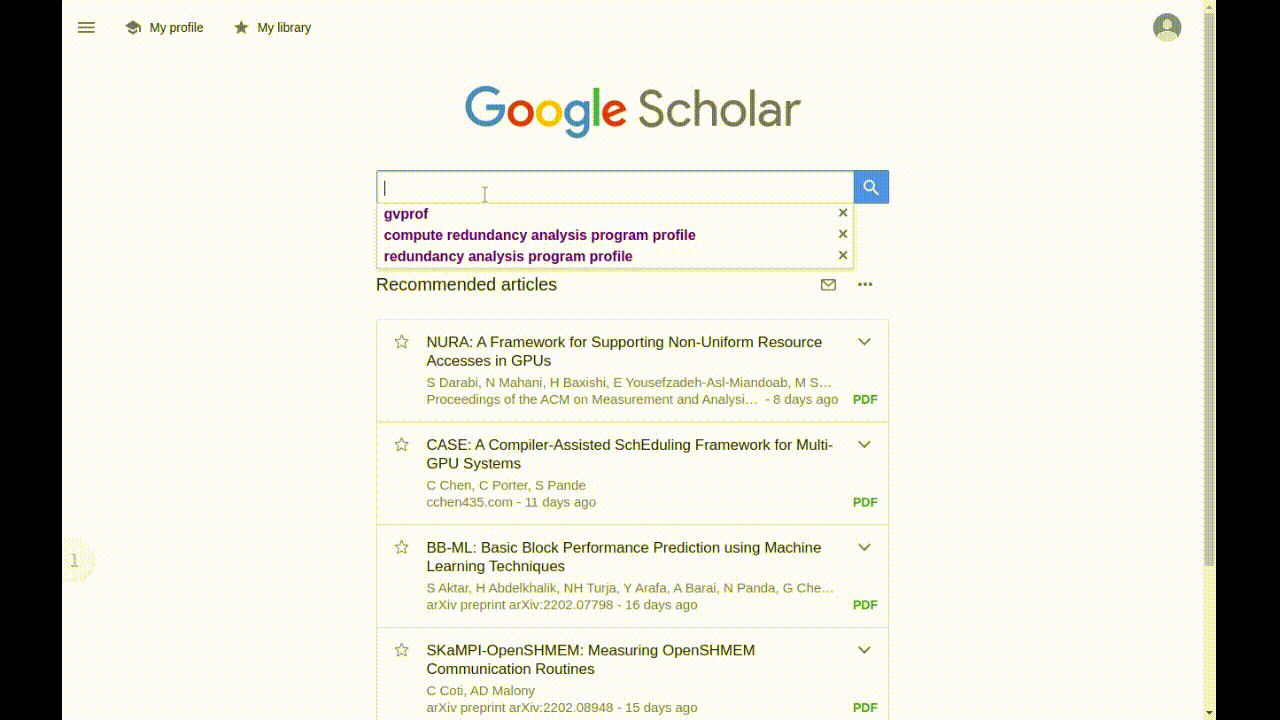The height and width of the screenshot is (720, 1280).
Task: Star the SKaMPI-OpenSHMEM article
Action: 401,650
